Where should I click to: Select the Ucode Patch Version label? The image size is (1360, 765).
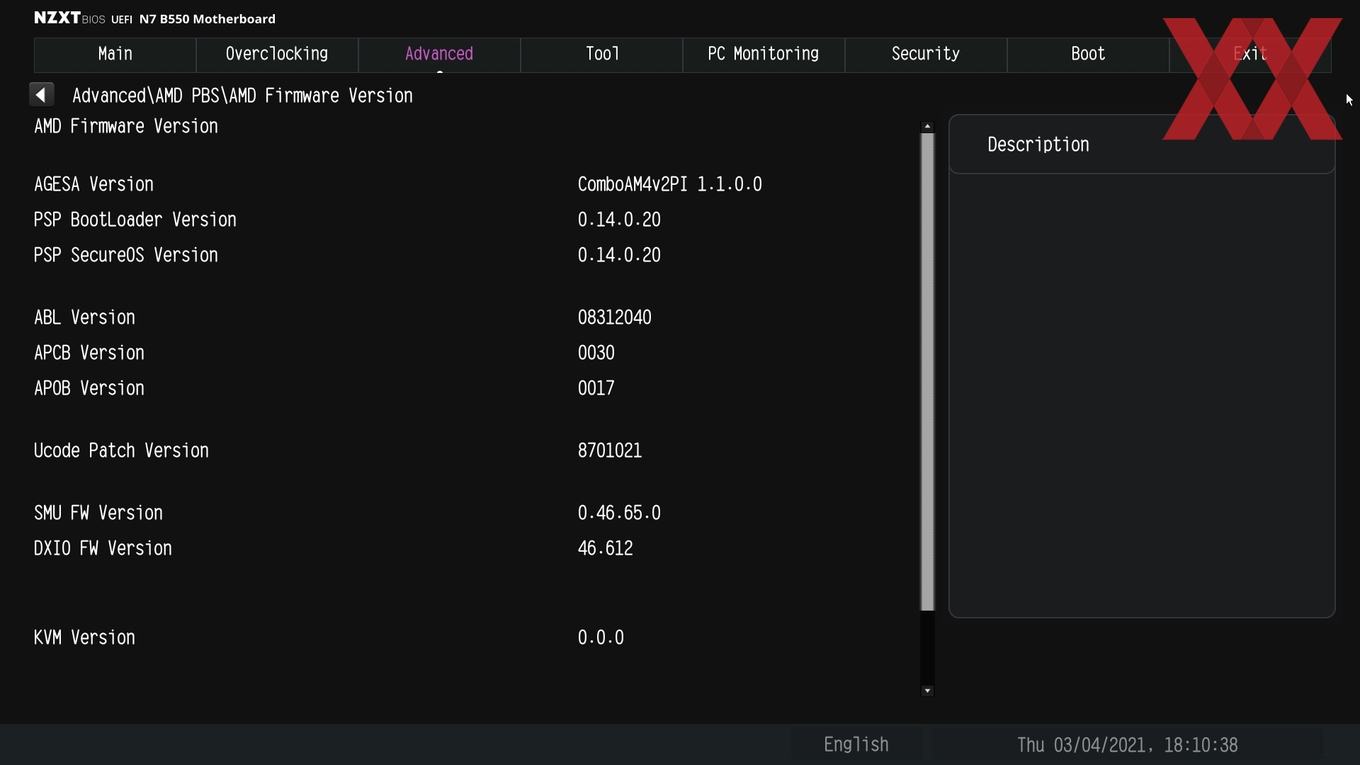tap(121, 450)
